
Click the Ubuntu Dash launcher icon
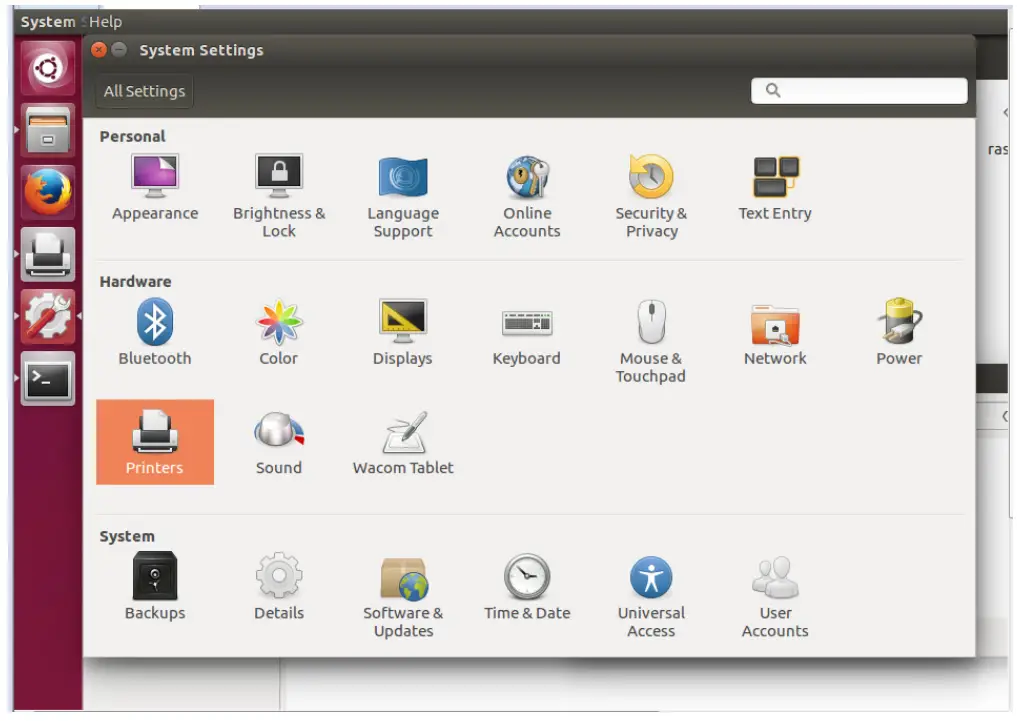pos(47,68)
